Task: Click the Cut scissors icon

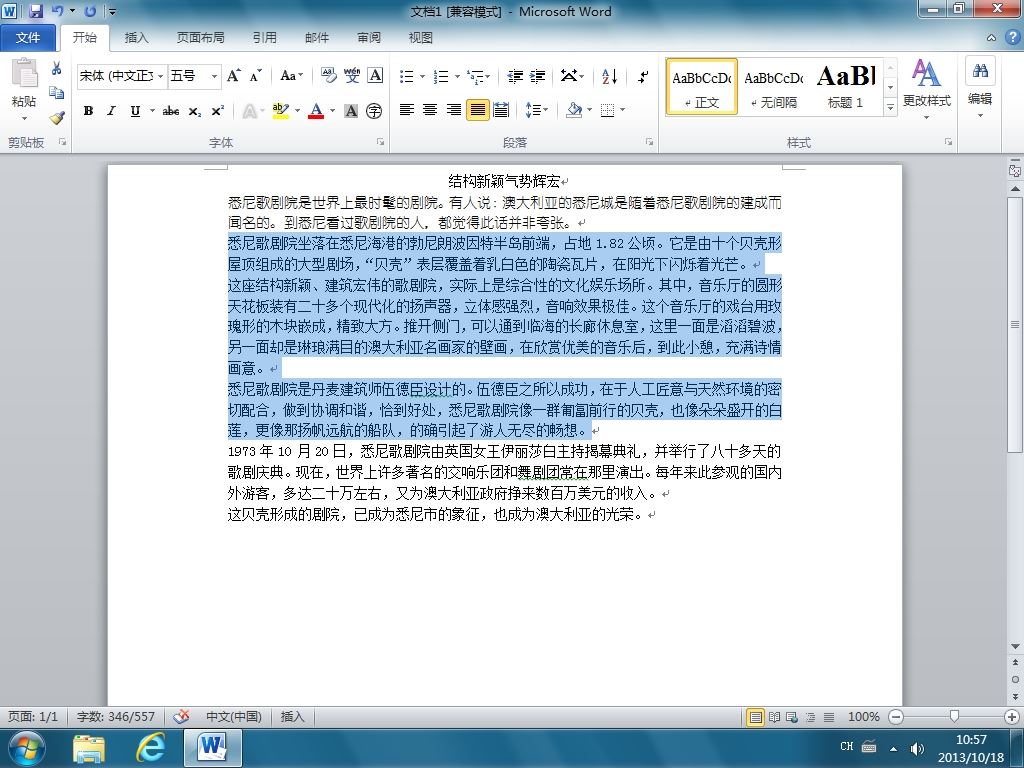Action: coord(57,68)
